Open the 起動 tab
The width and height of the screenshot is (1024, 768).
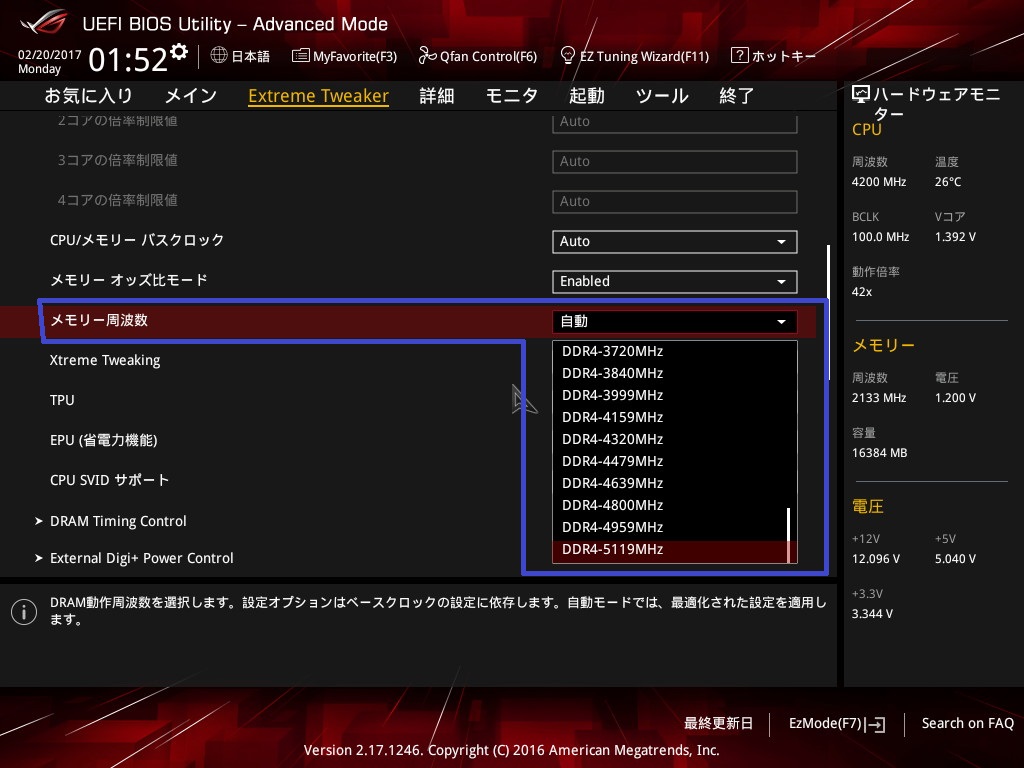click(586, 96)
